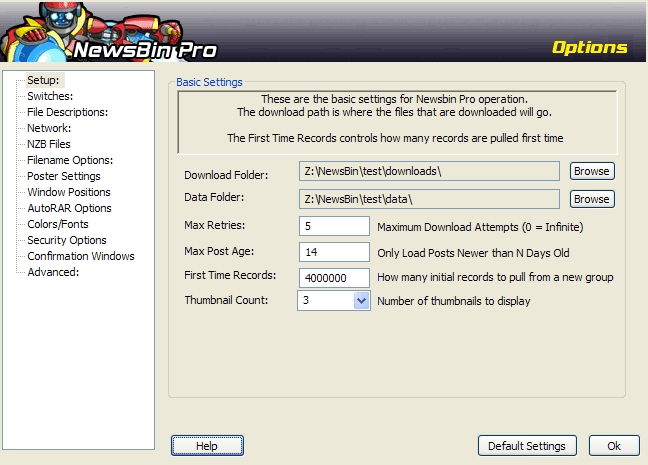Click Browse next to Download Folder
The height and width of the screenshot is (465, 648).
pos(592,171)
